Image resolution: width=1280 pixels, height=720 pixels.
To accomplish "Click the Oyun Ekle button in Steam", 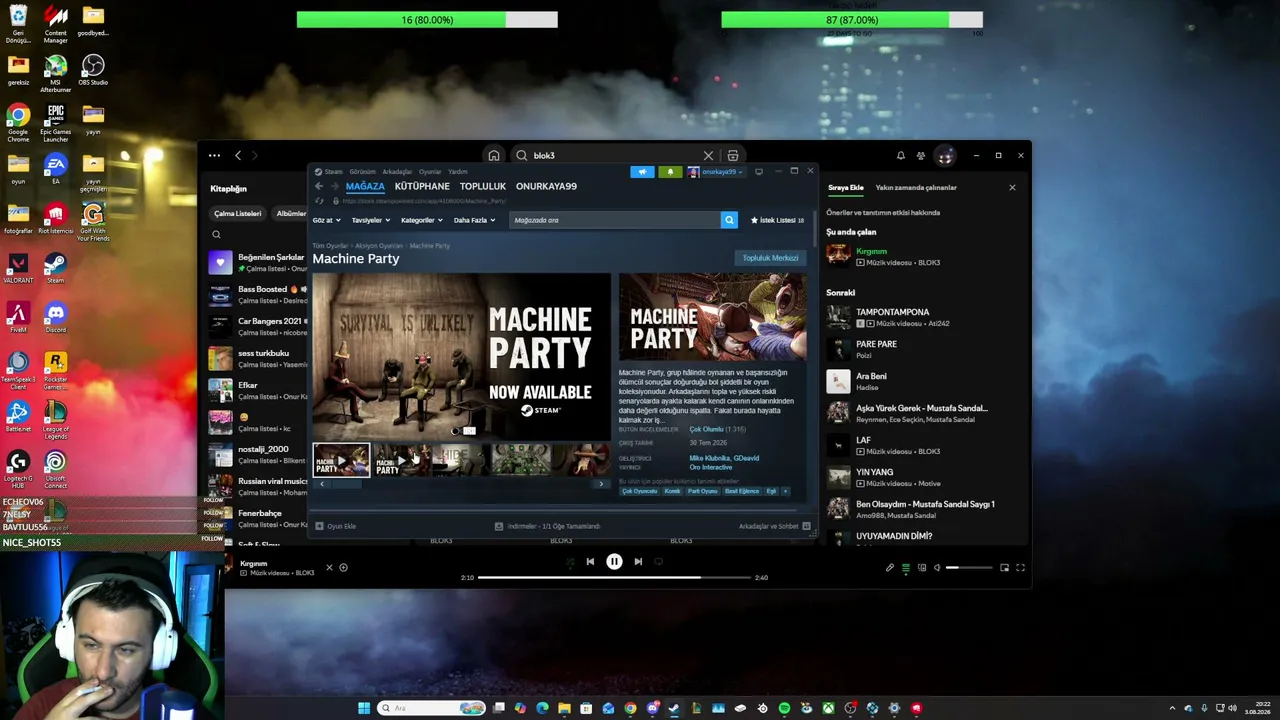I will (x=335, y=526).
